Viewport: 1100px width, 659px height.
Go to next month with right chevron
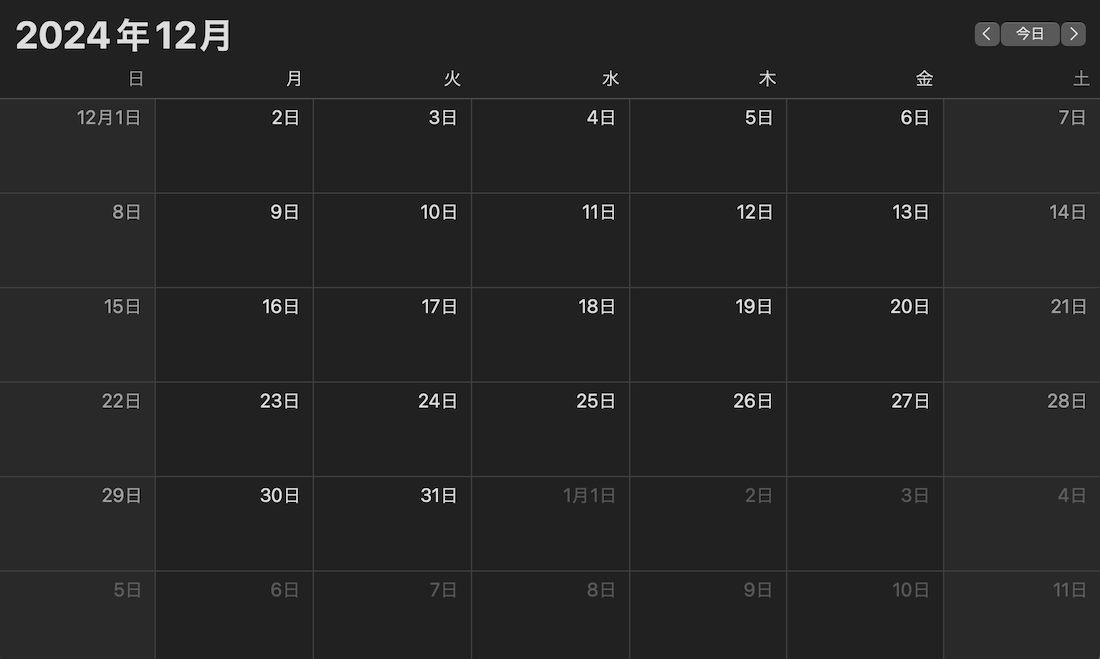coord(1073,34)
